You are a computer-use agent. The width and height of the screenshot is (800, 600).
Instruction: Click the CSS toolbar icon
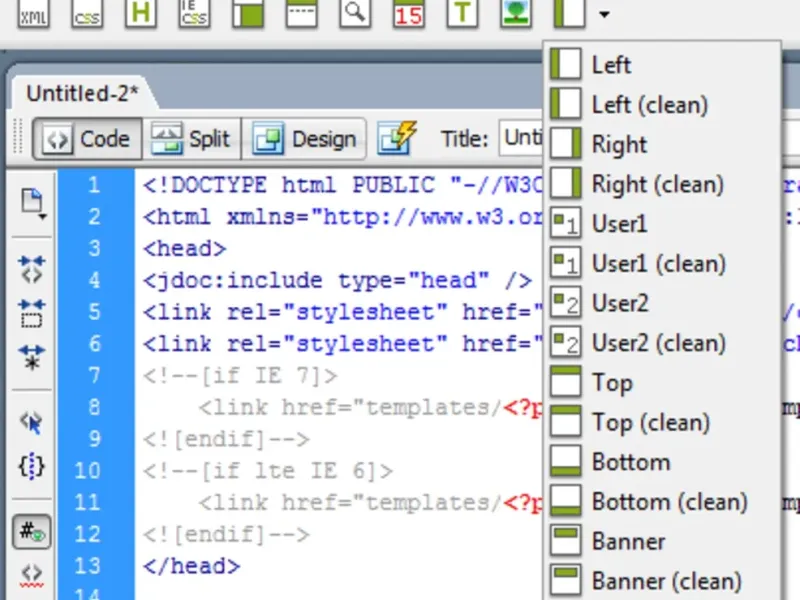click(x=87, y=14)
